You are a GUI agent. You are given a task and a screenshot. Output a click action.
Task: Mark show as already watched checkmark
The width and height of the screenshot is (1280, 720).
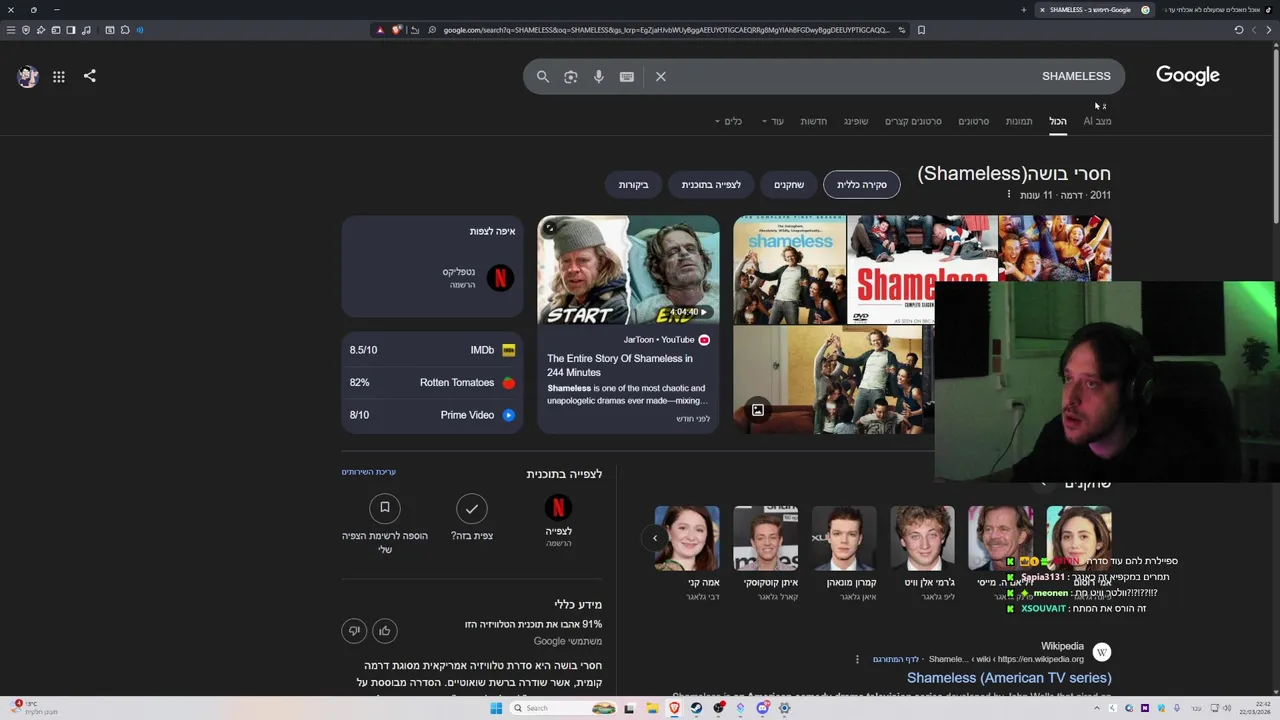pyautogui.click(x=471, y=508)
